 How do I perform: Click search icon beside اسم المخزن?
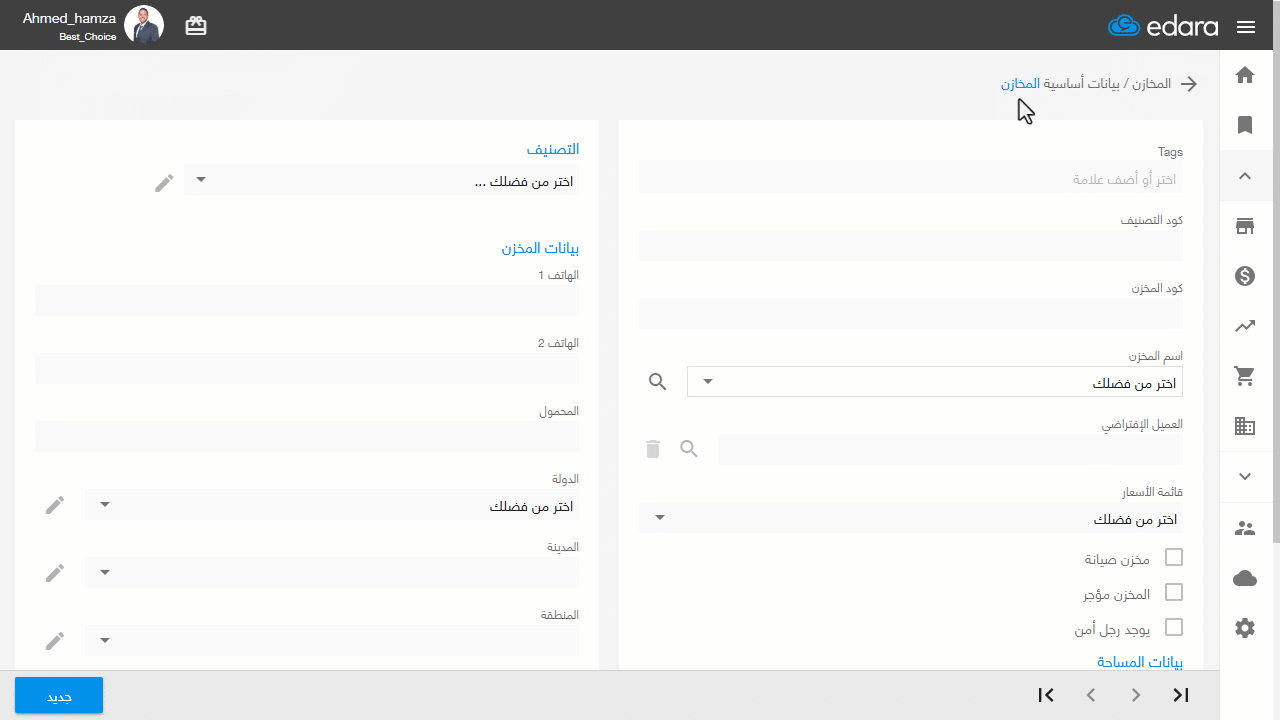[x=657, y=381]
